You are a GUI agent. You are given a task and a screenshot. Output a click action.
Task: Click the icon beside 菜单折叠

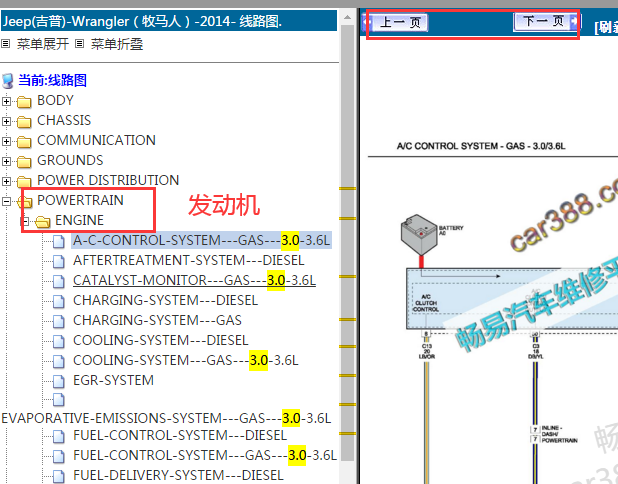coord(80,44)
